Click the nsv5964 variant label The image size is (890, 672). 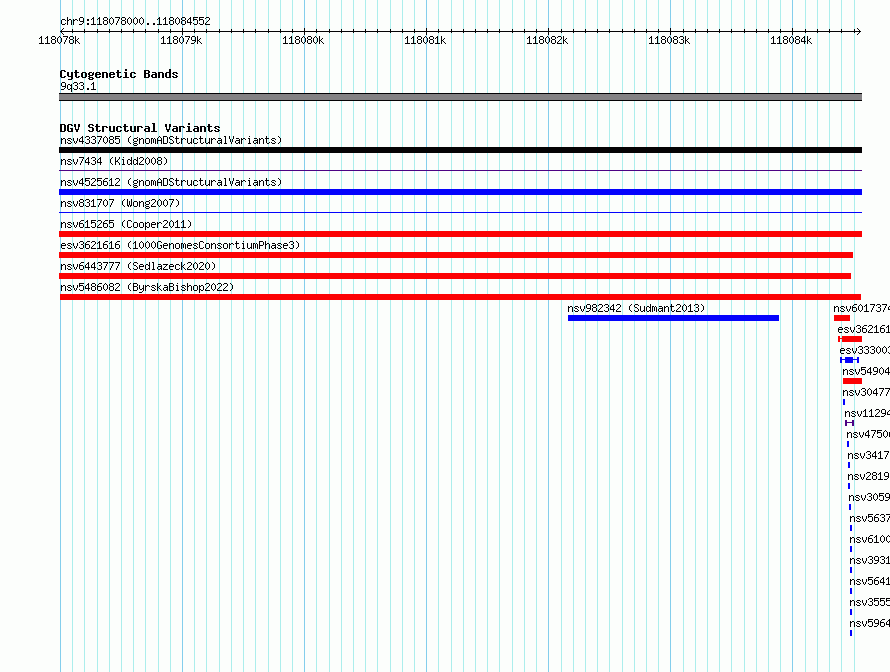click(870, 623)
